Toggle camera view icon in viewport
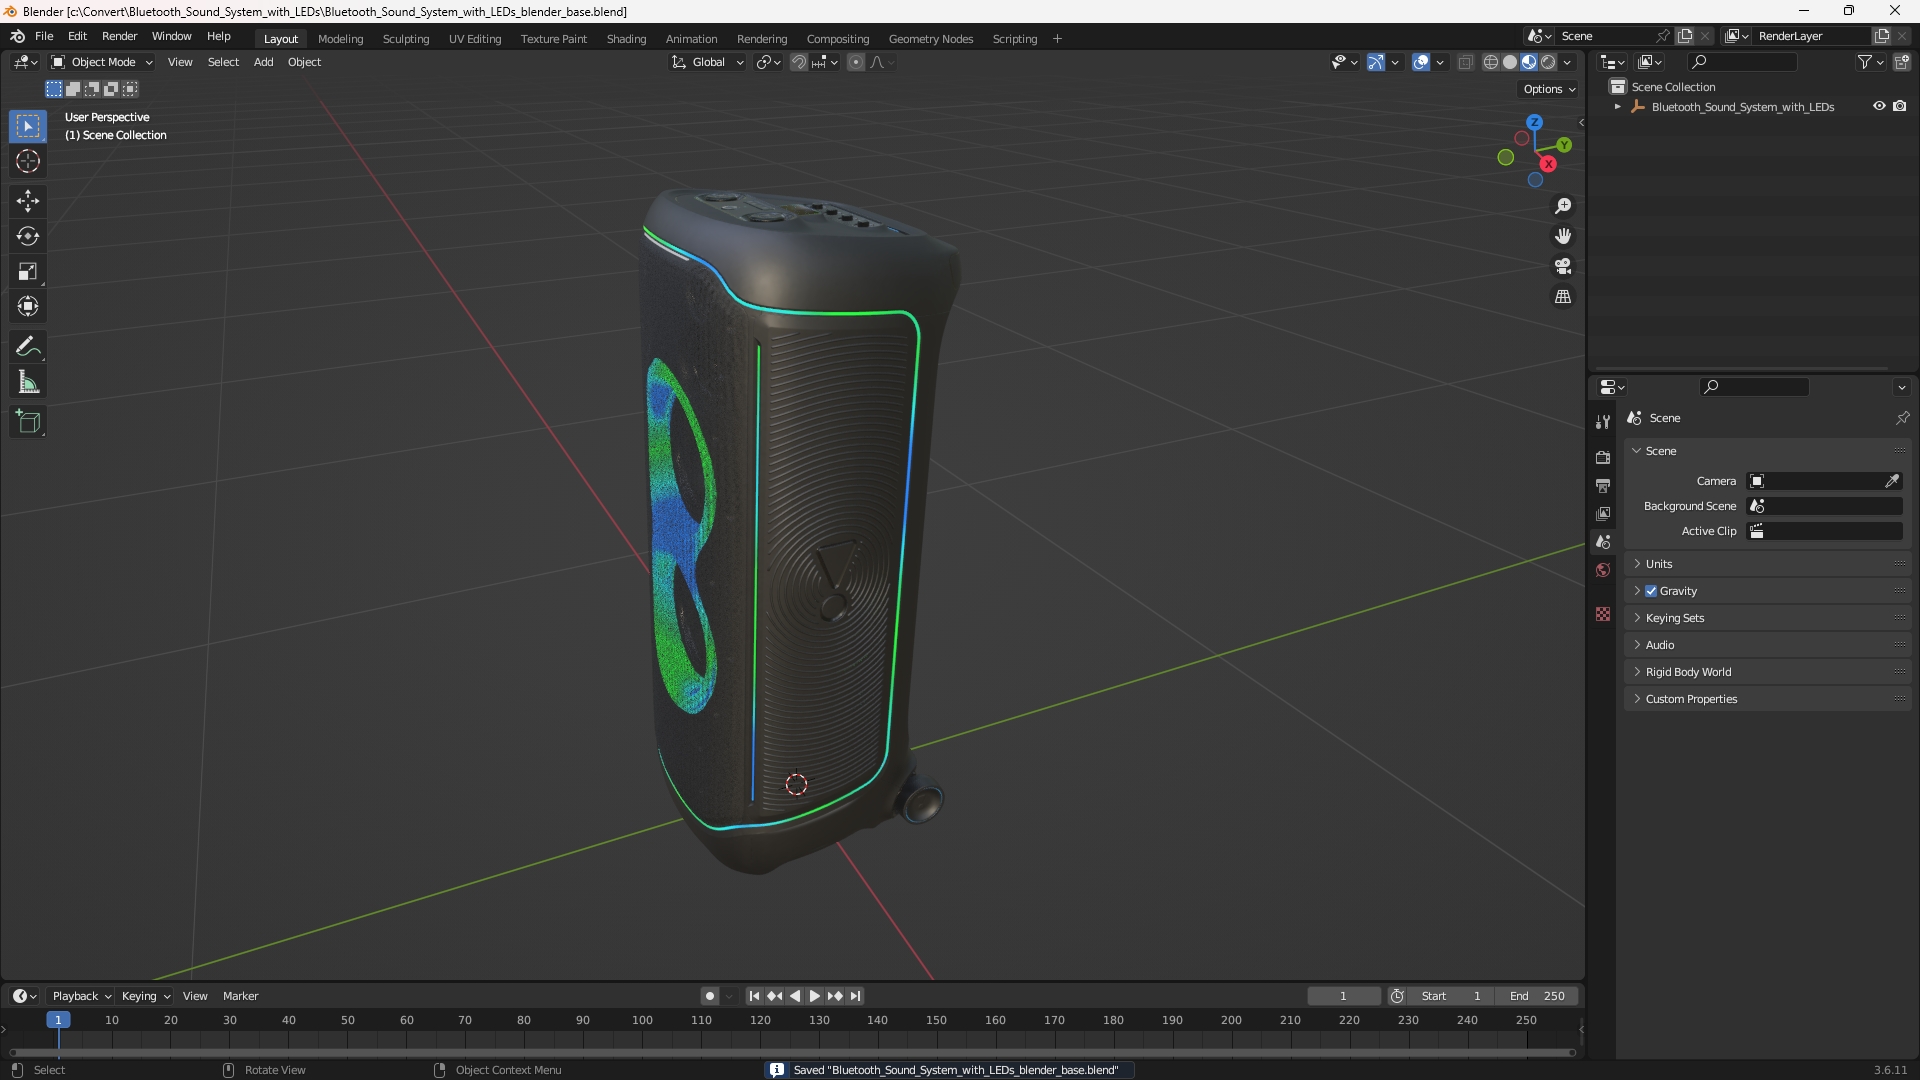 coord(1563,266)
